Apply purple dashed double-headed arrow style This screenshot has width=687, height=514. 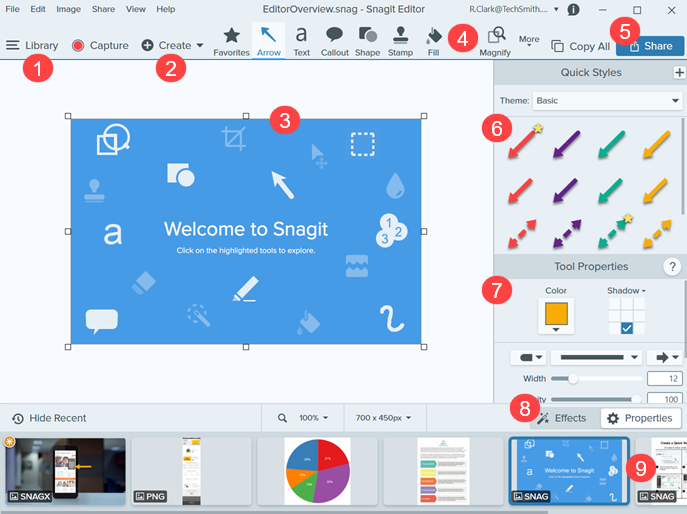(x=567, y=234)
